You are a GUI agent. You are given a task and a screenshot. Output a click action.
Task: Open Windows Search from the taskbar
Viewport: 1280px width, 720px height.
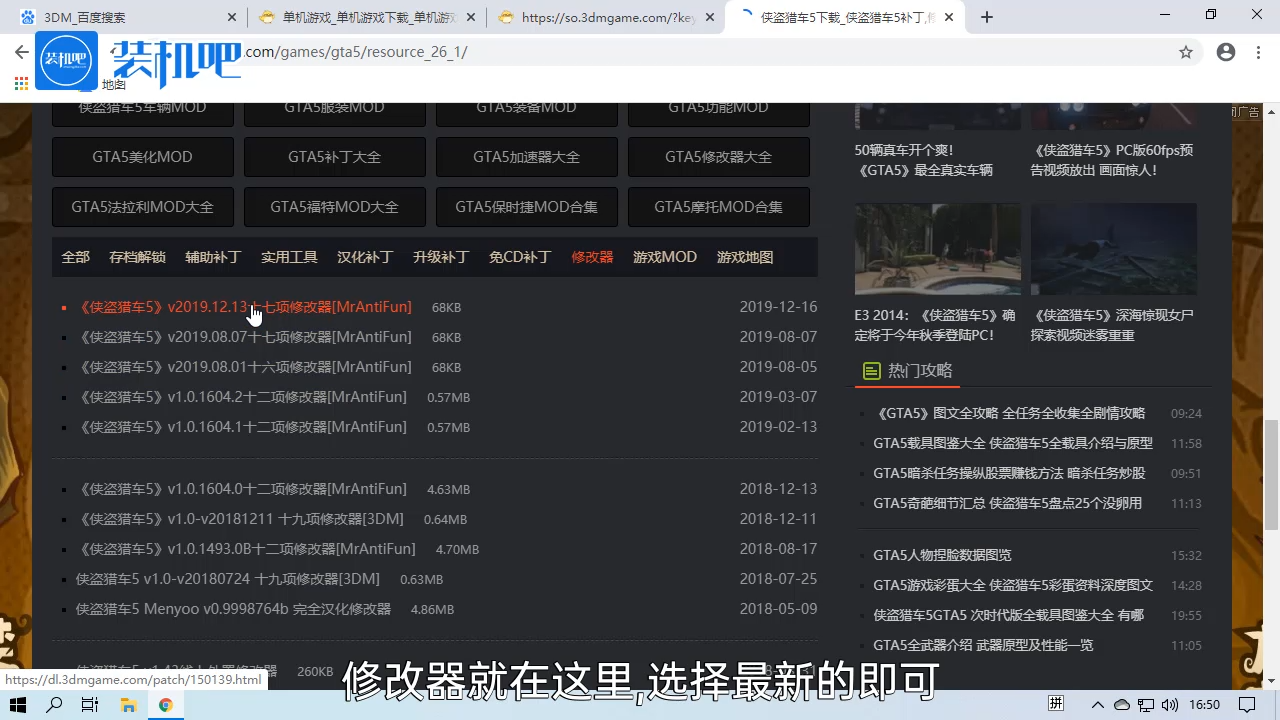coord(53,705)
